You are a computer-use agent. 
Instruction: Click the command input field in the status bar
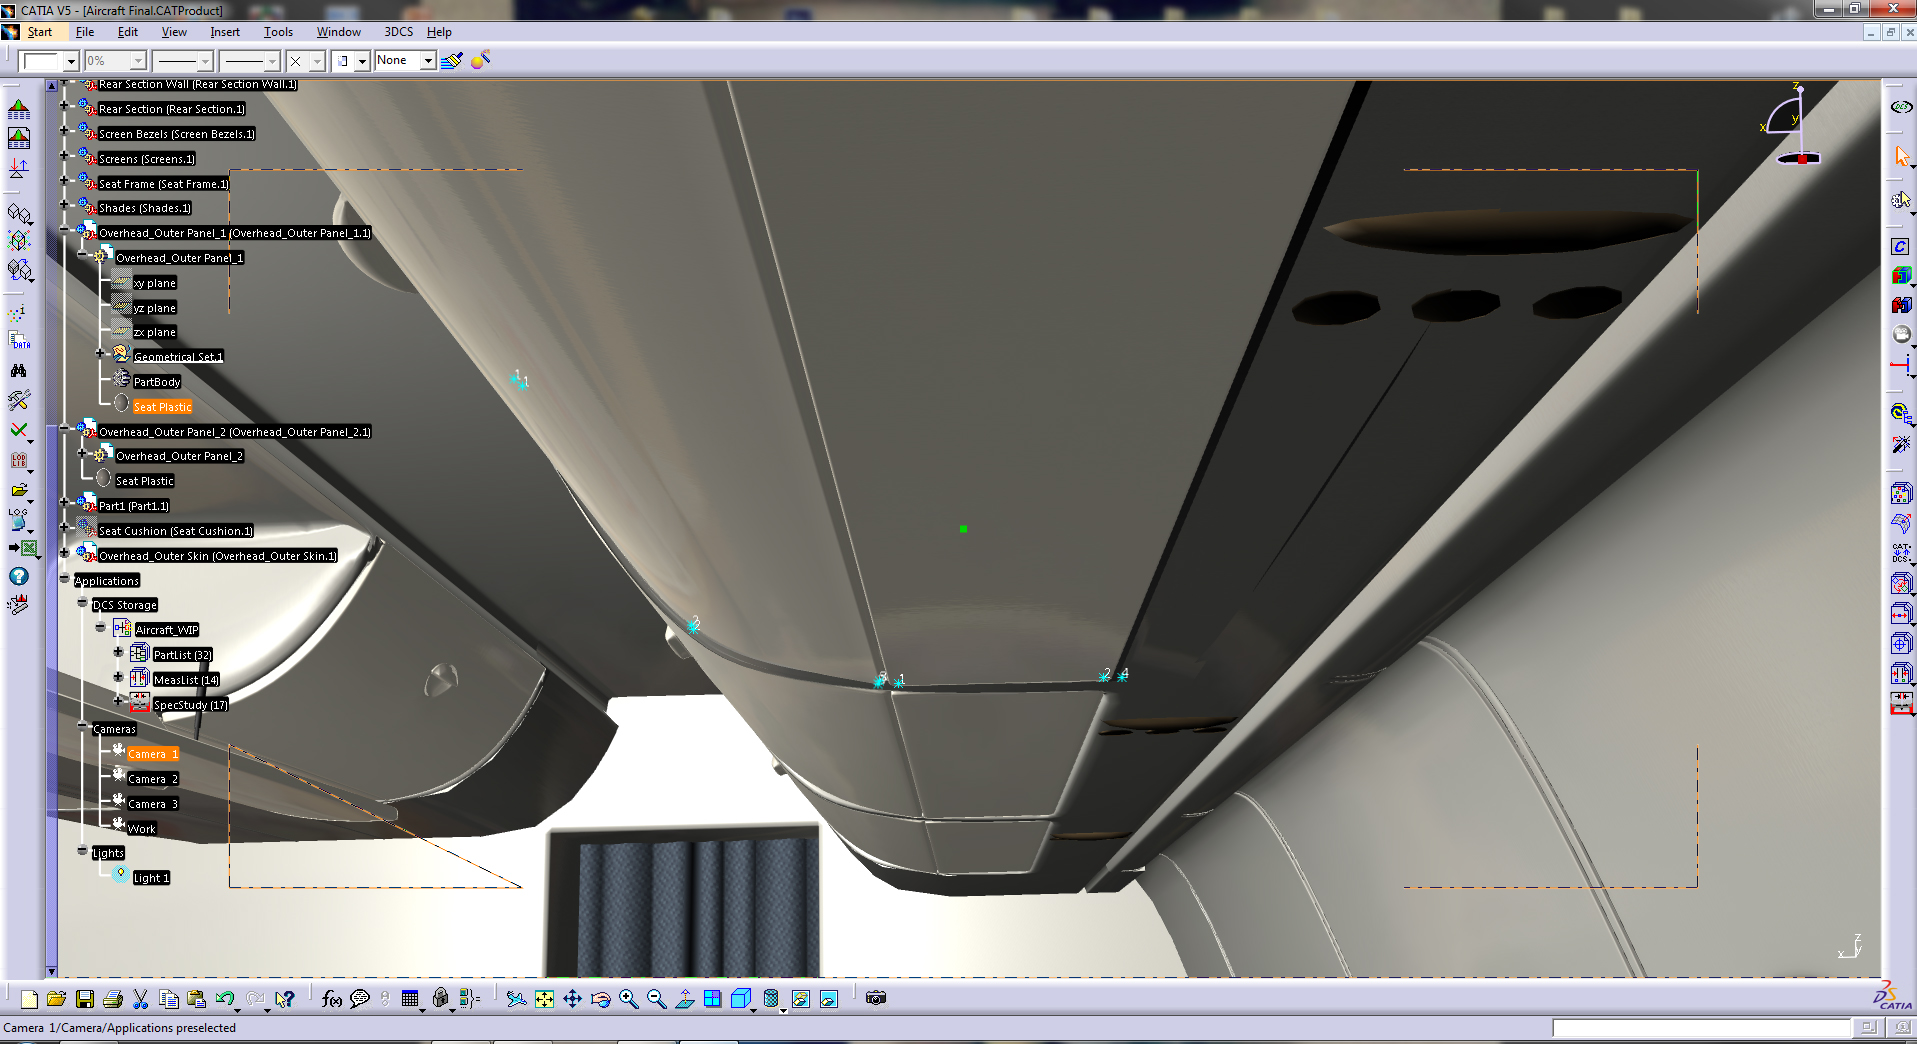pyautogui.click(x=1700, y=1028)
